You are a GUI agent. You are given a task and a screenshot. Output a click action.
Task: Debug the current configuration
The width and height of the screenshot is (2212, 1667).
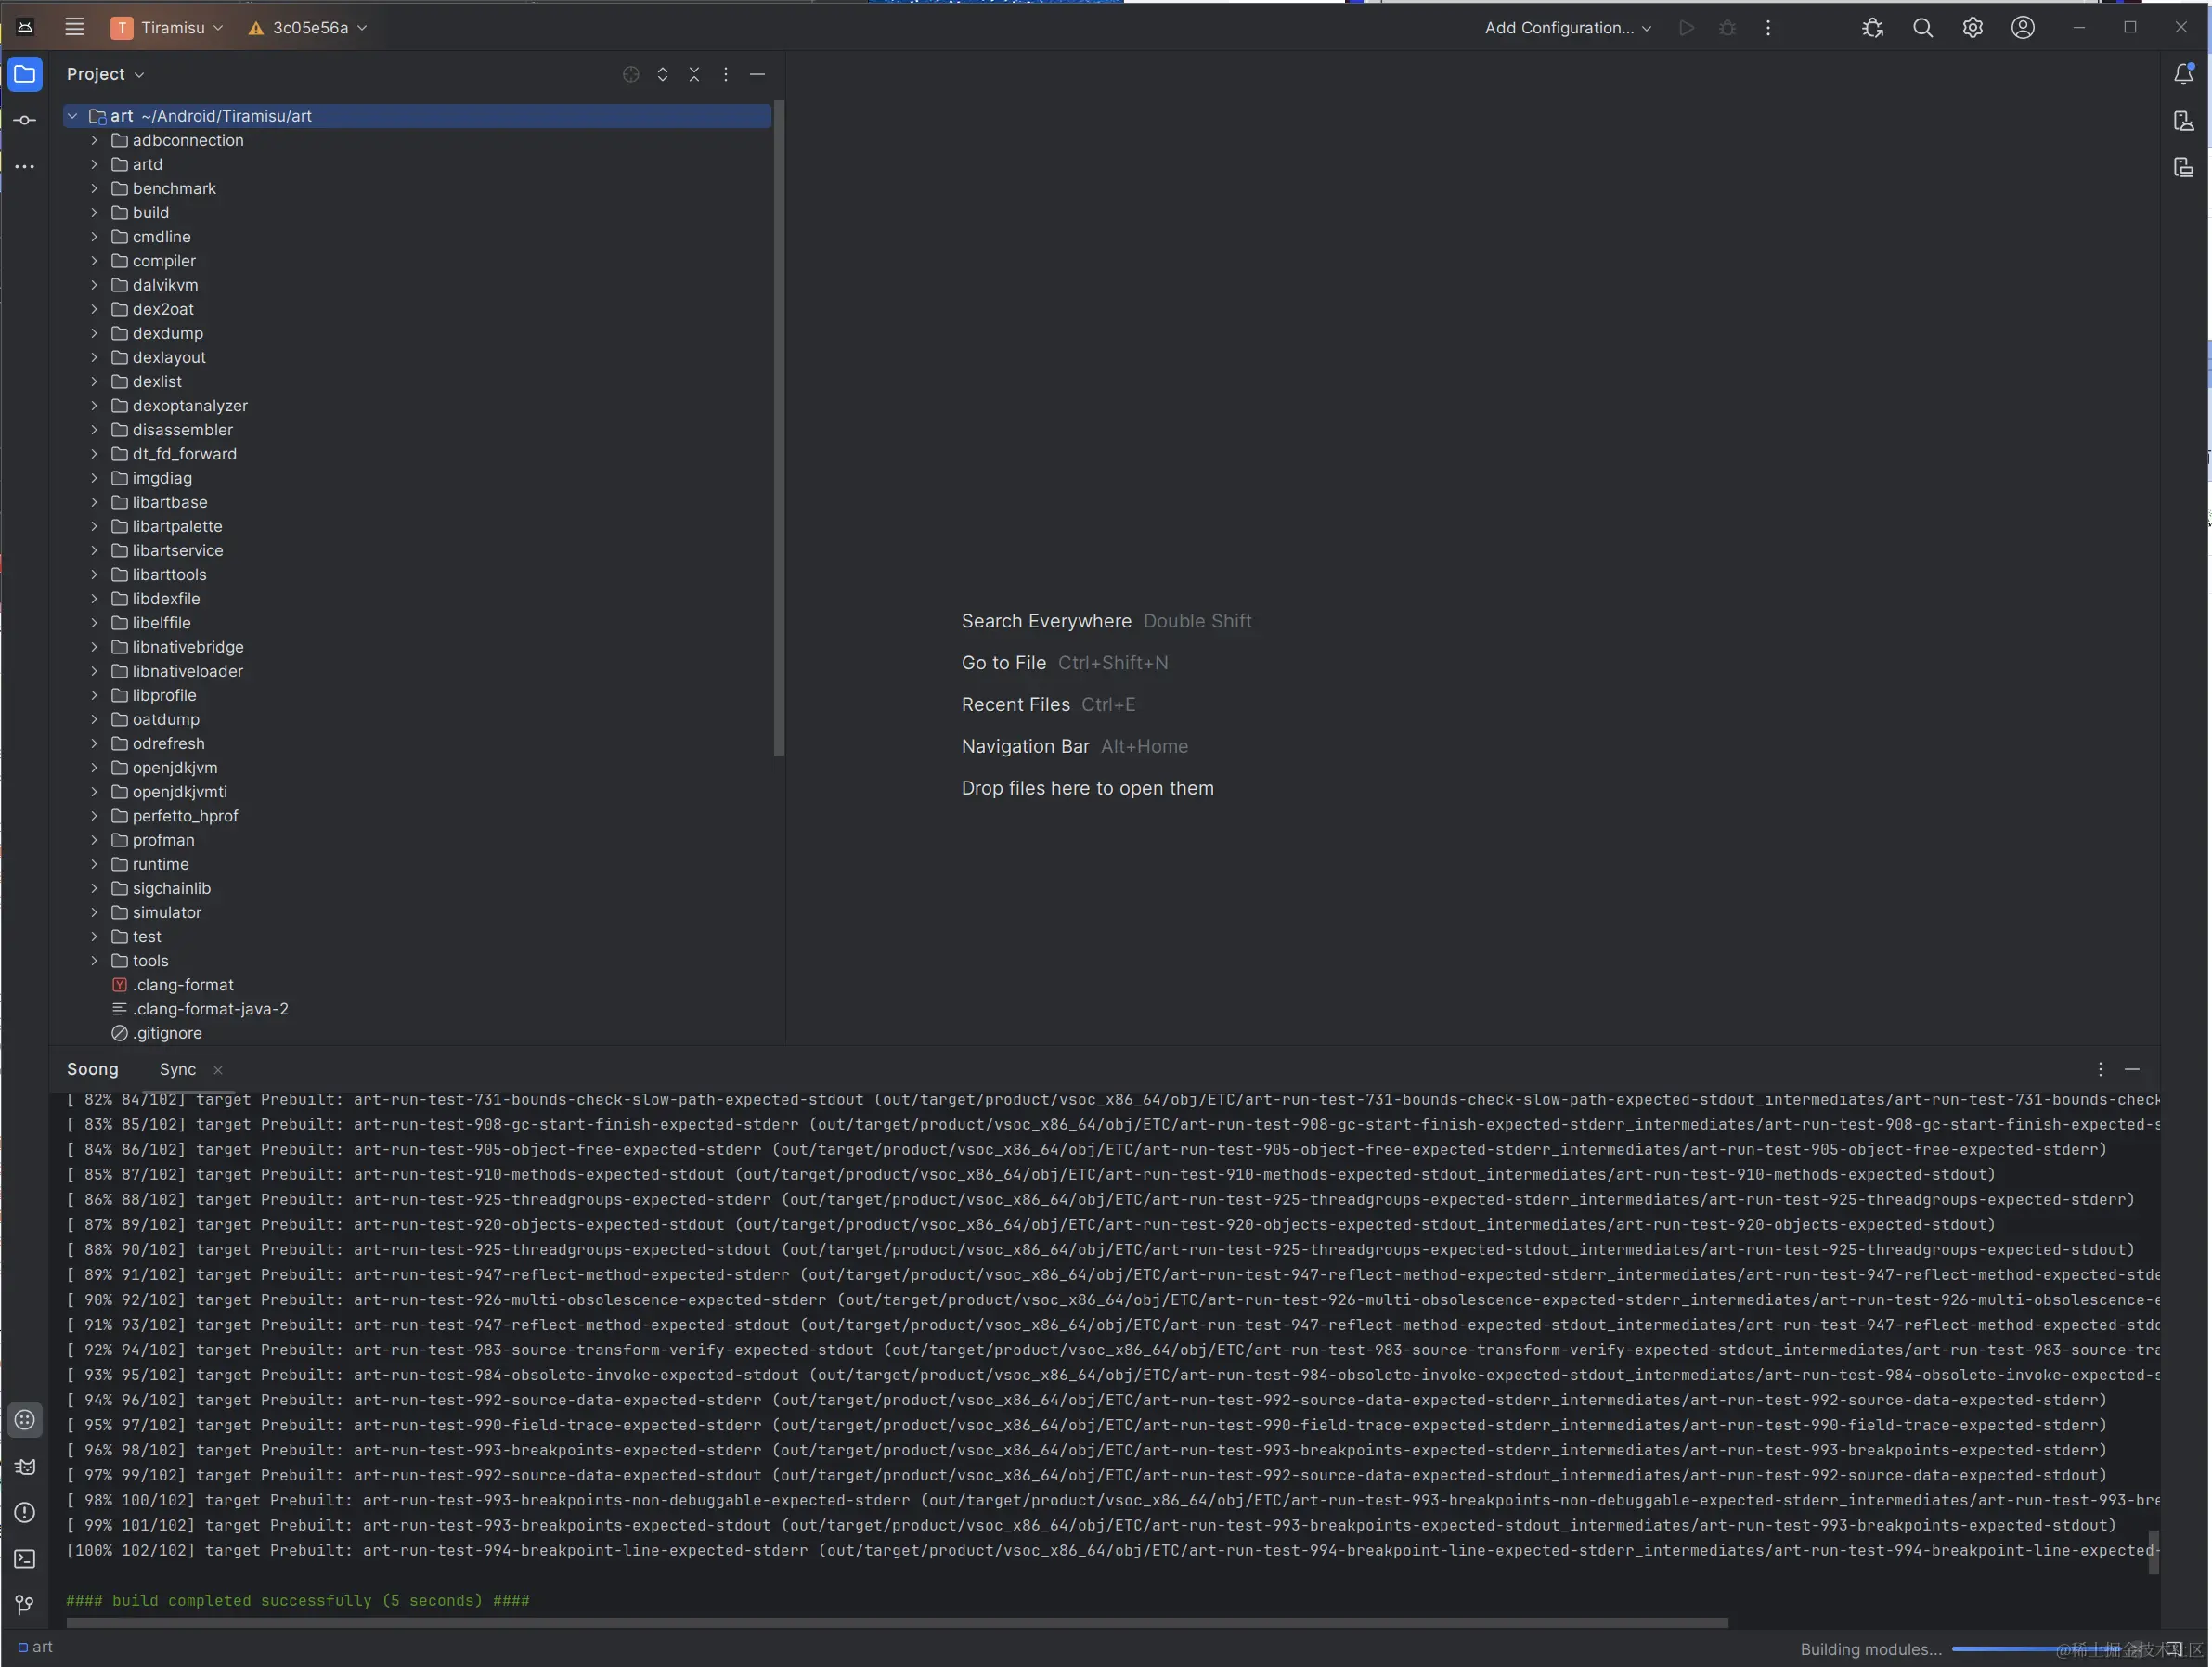coord(1727,28)
